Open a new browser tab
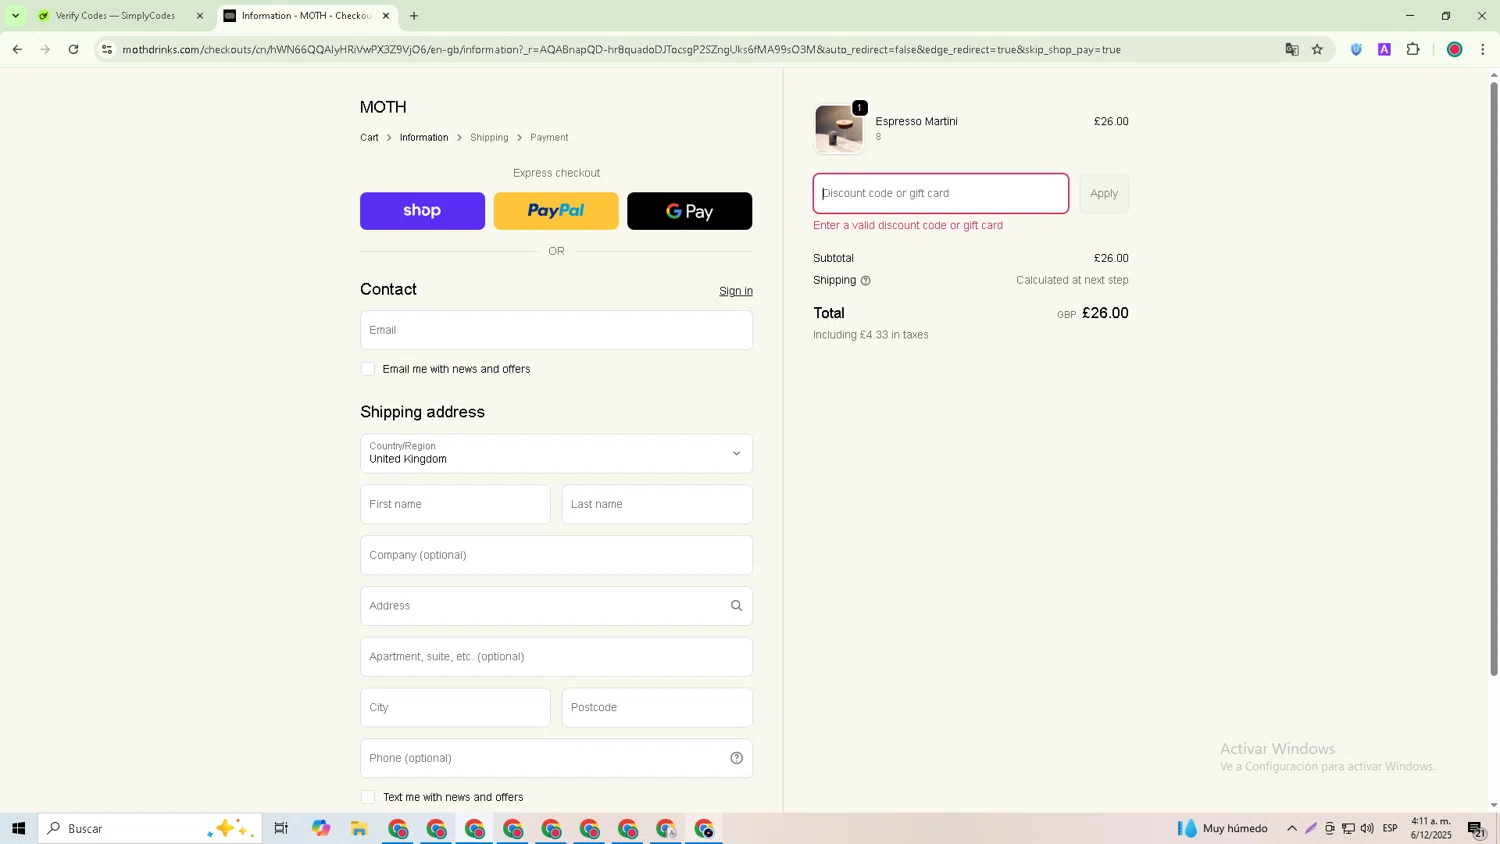This screenshot has height=844, width=1500. (x=414, y=16)
